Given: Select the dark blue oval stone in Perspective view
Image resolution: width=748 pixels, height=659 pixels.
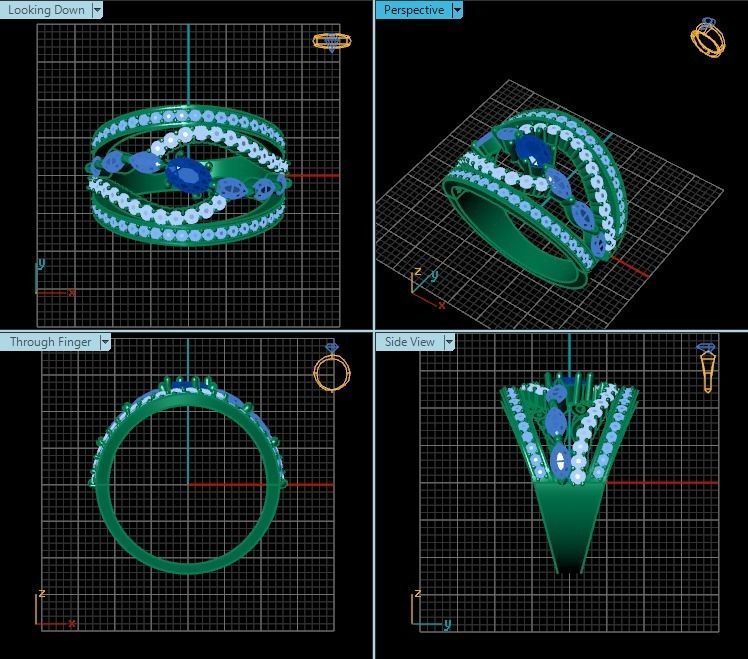Looking at the screenshot, I should click(x=534, y=150).
